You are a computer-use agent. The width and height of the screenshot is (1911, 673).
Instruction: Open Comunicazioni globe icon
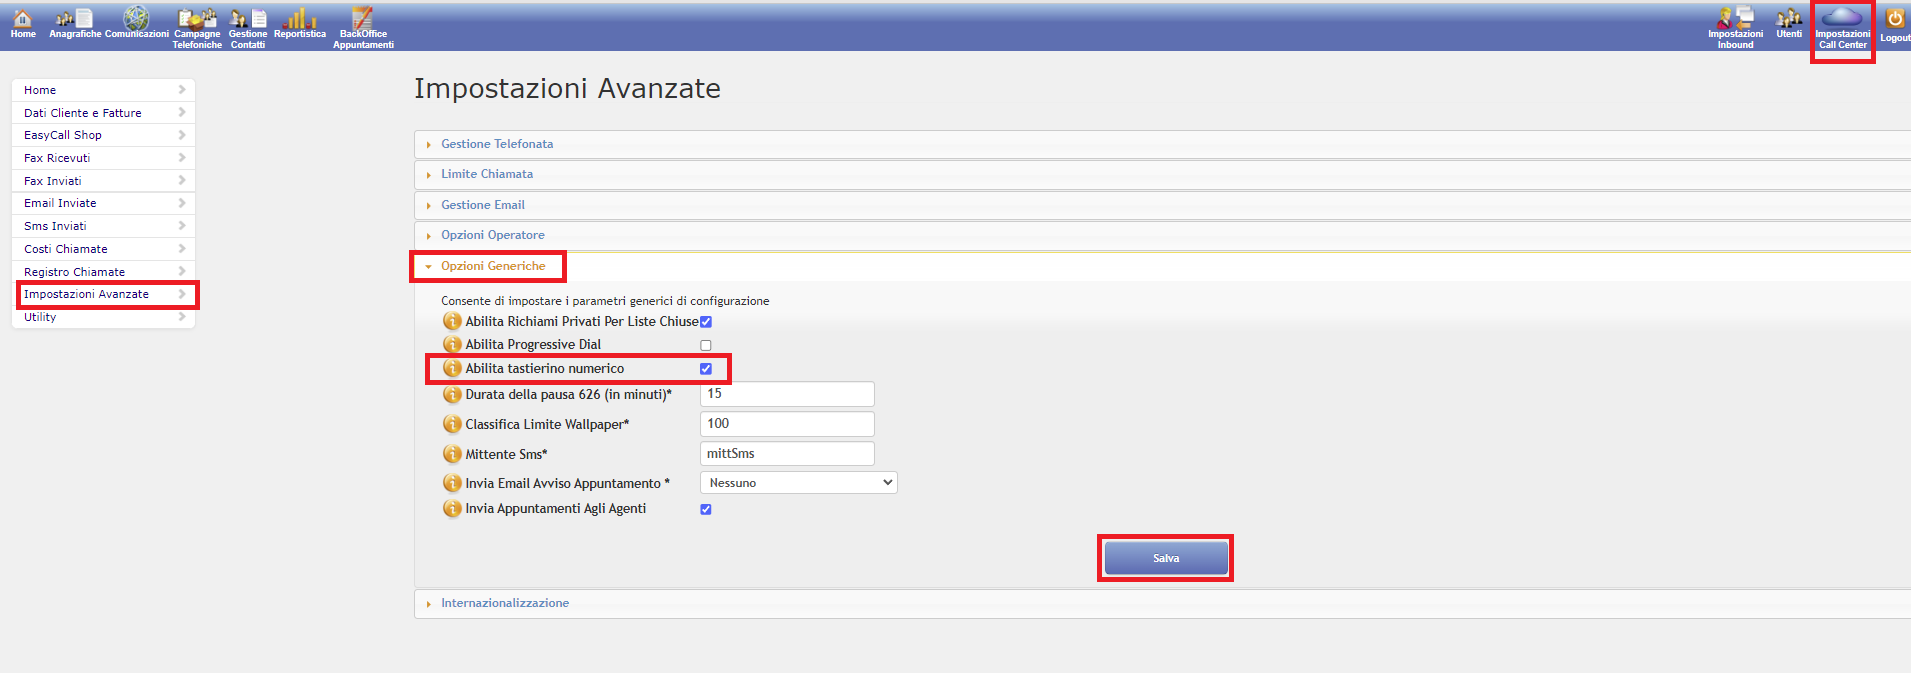pyautogui.click(x=136, y=18)
